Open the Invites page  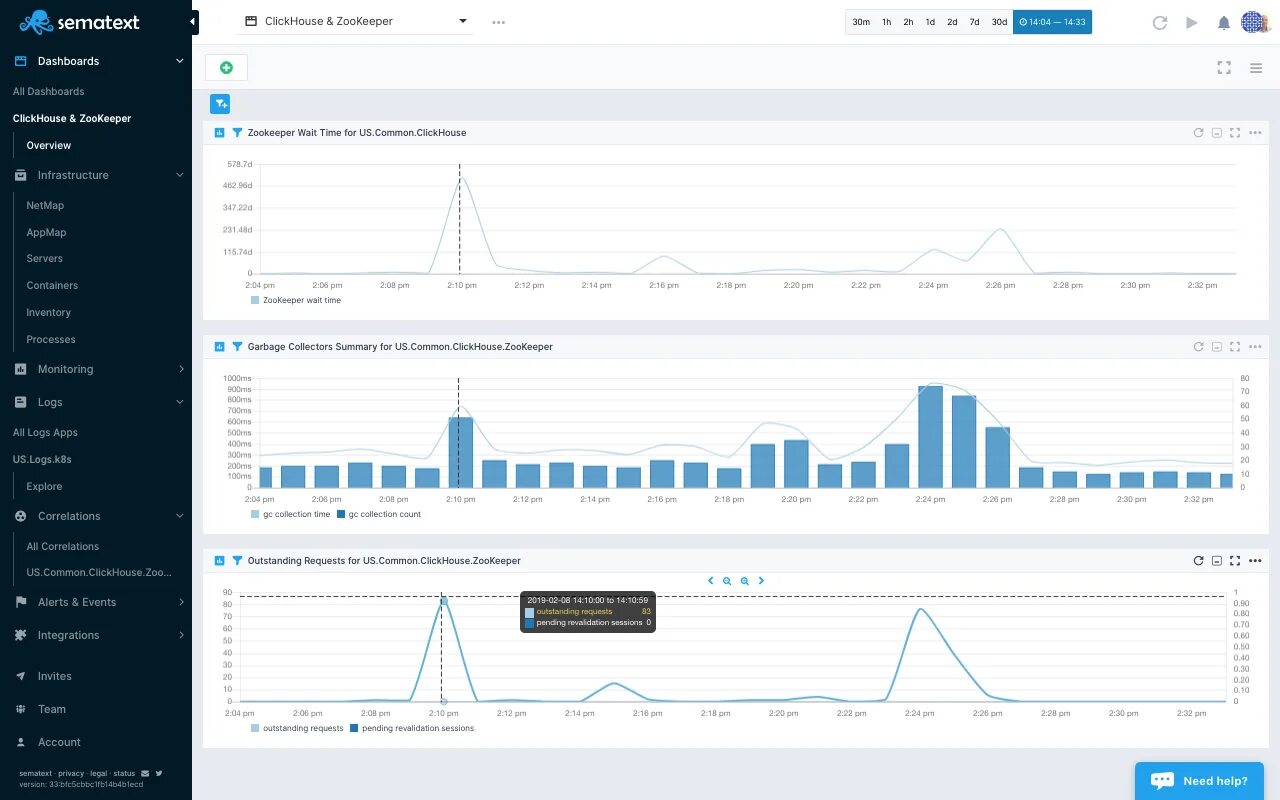[54, 676]
